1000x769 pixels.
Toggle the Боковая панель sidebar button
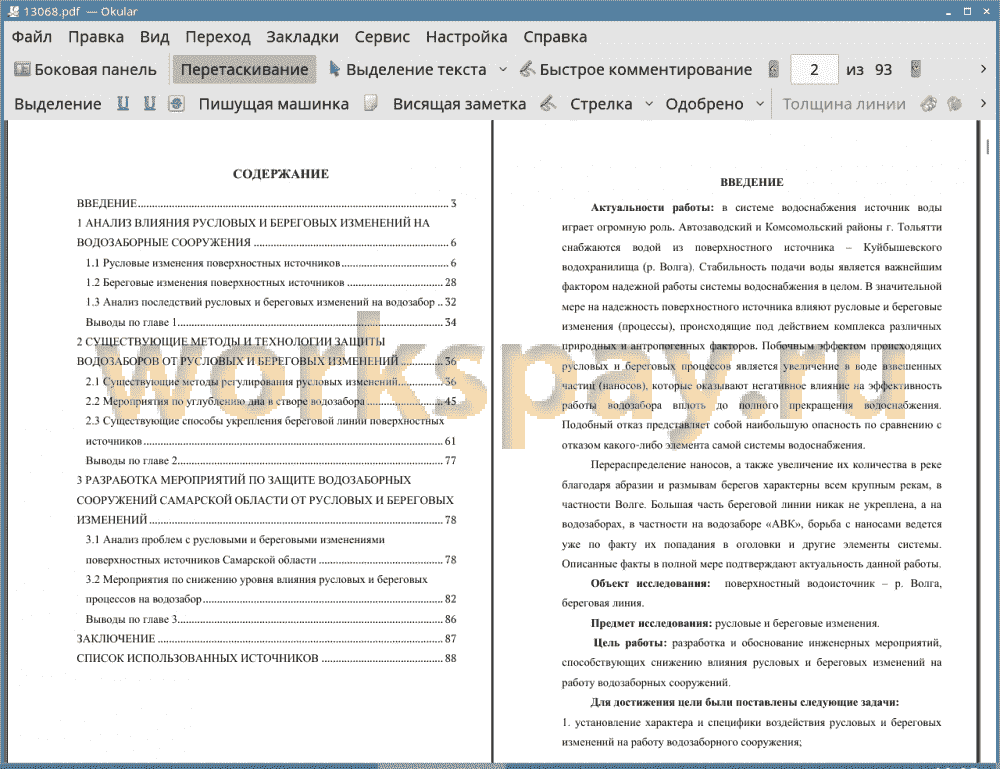tap(85, 70)
